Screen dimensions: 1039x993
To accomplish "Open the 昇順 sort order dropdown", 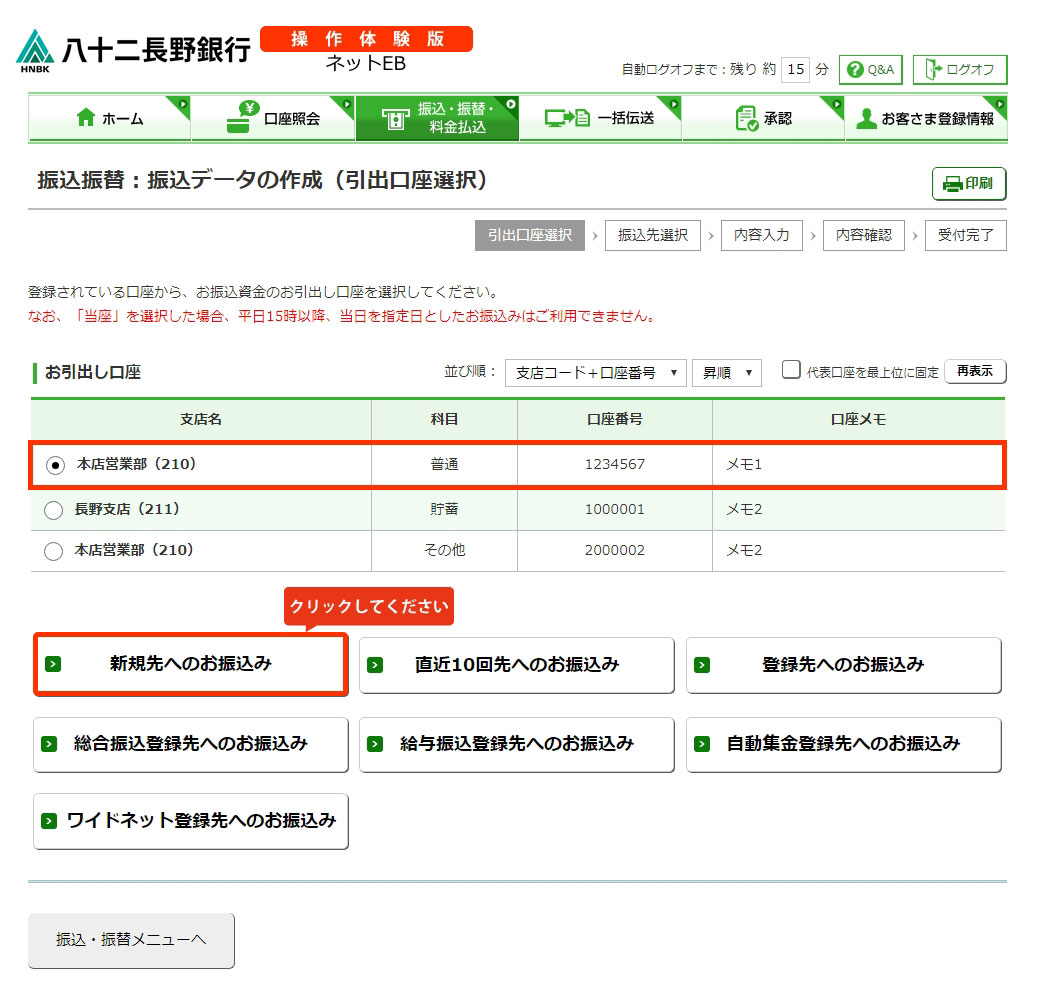I will click(726, 373).
